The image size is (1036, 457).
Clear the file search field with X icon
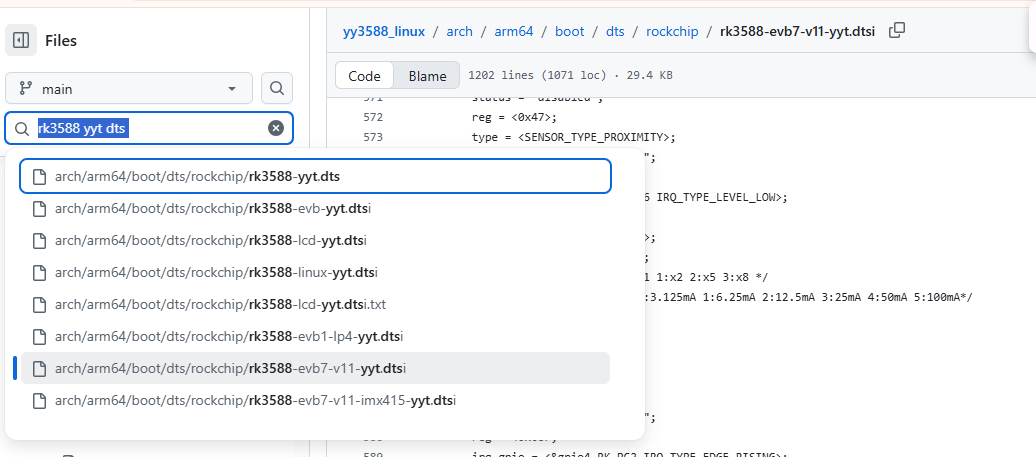pos(276,128)
